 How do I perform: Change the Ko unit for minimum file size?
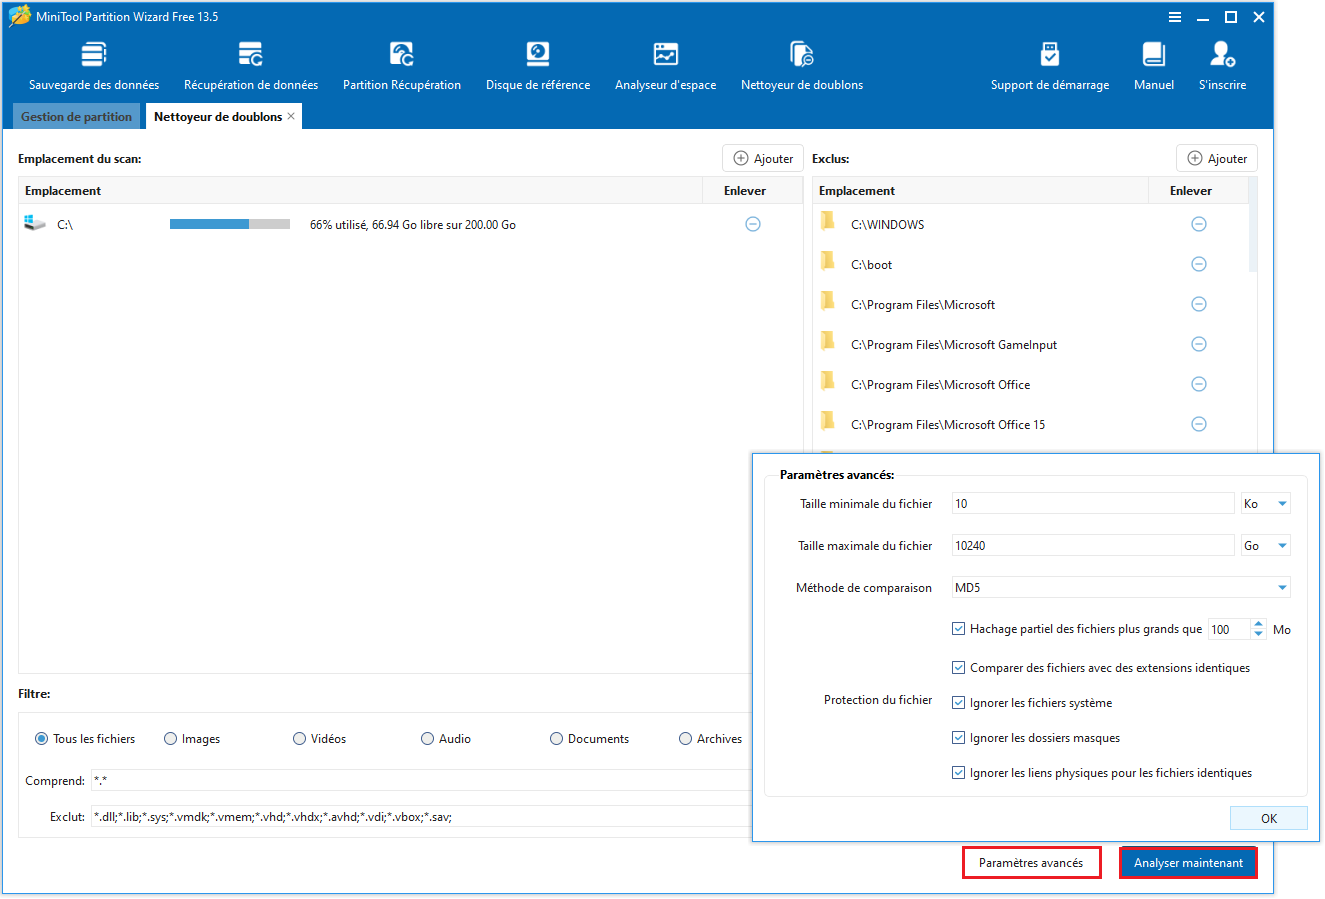(x=1265, y=503)
